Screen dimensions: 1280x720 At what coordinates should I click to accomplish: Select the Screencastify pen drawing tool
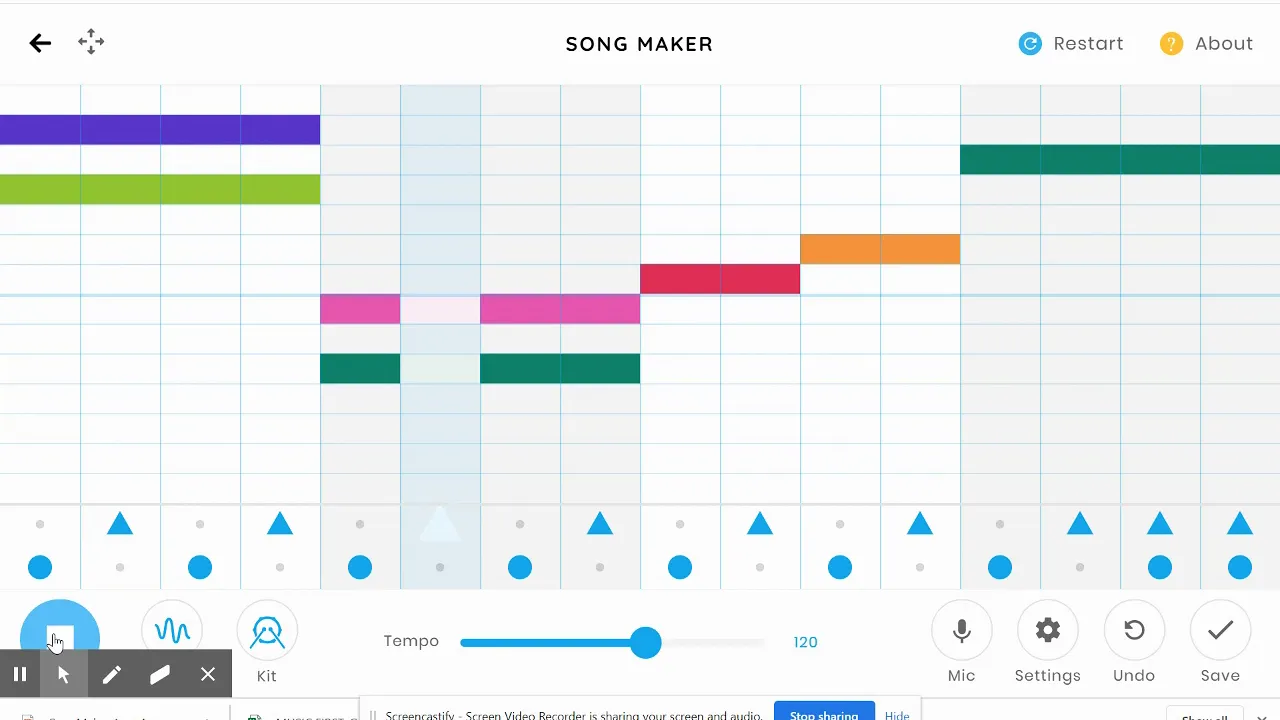(x=111, y=674)
